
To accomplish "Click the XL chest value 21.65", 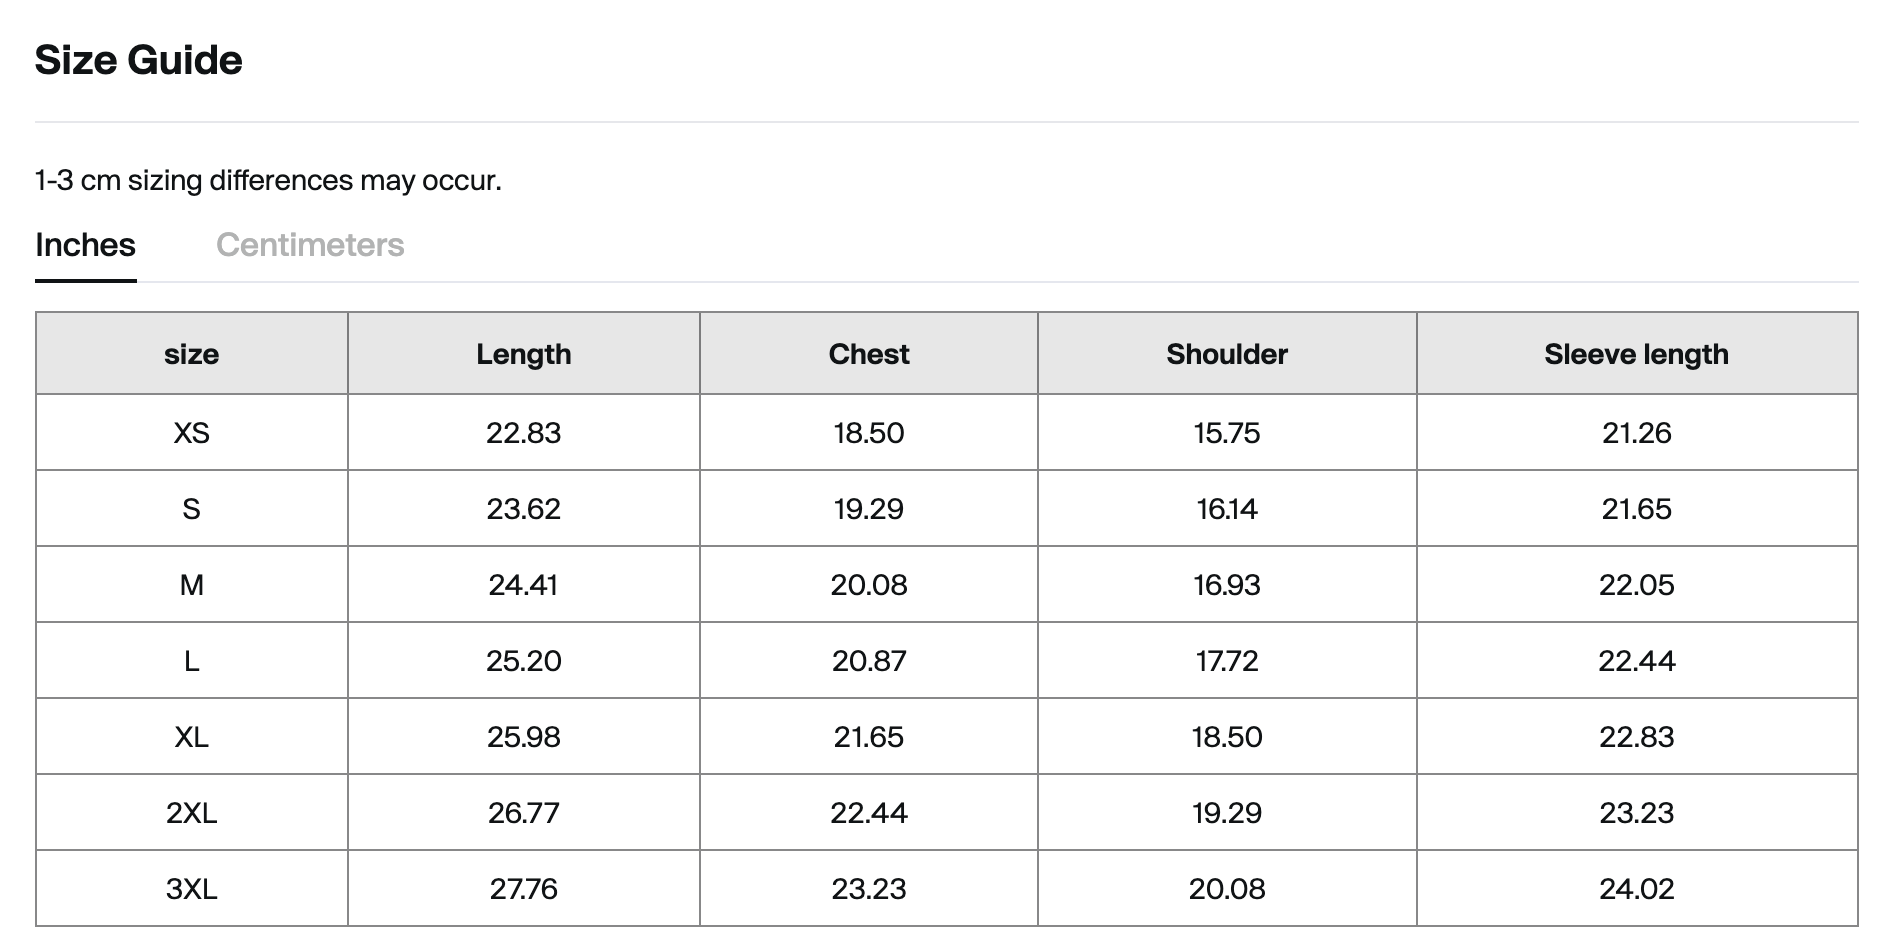I will (868, 737).
